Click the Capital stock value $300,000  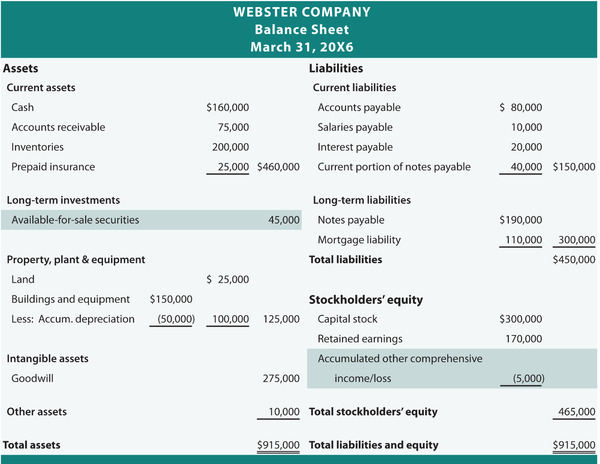coord(520,319)
